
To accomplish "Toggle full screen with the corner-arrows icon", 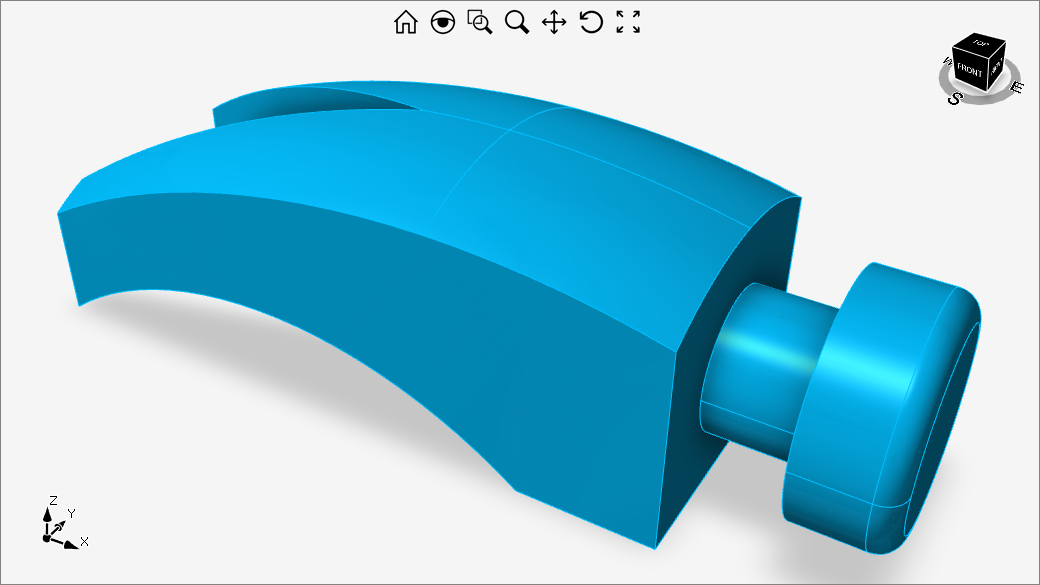I will [x=628, y=22].
